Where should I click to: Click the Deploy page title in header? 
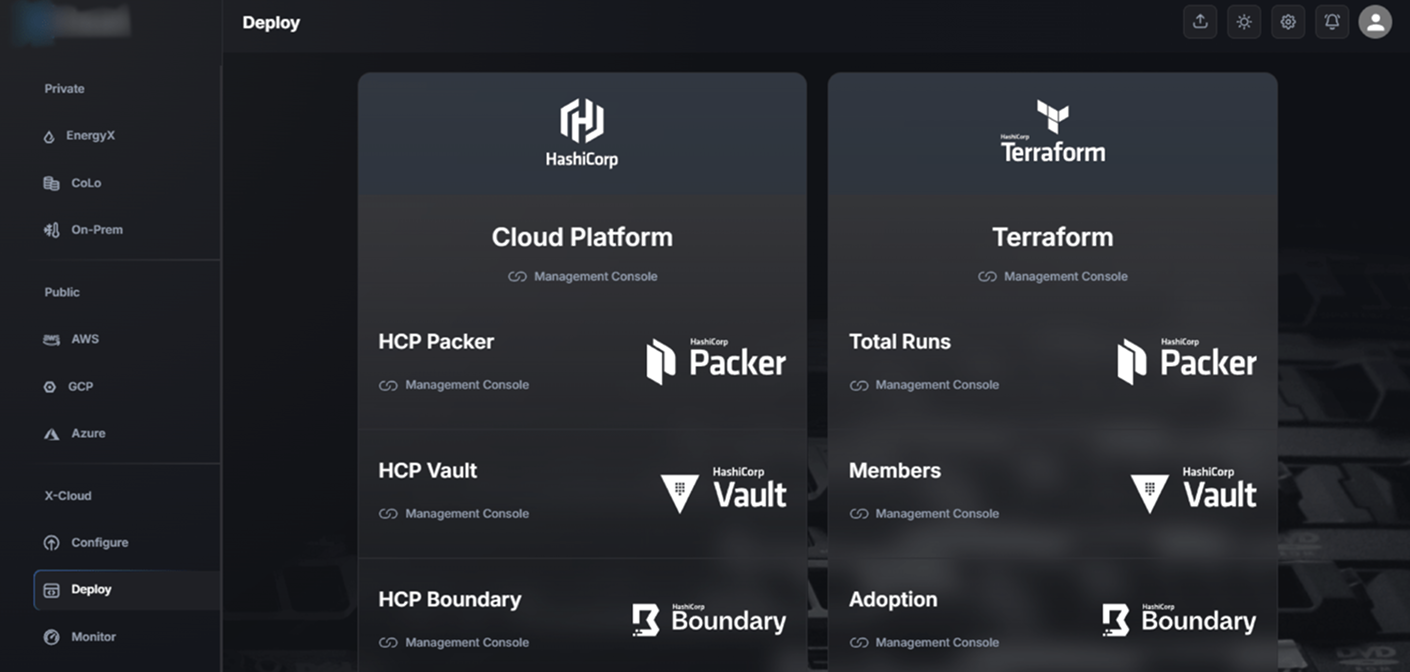coord(271,22)
